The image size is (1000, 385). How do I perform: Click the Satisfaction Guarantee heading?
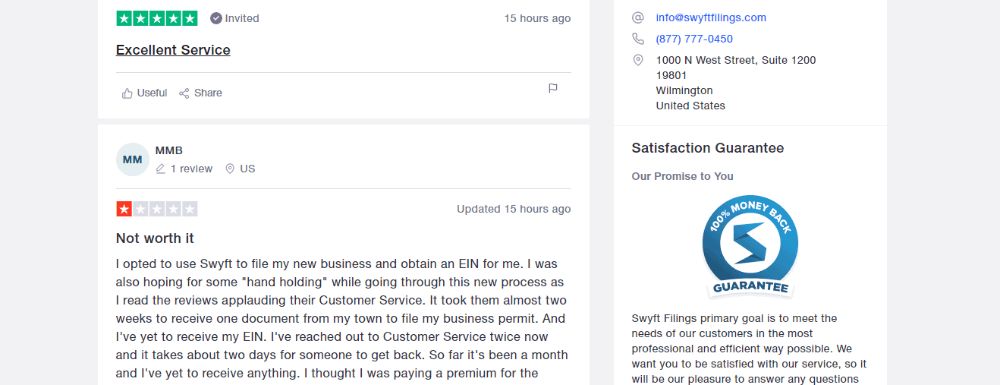[708, 149]
